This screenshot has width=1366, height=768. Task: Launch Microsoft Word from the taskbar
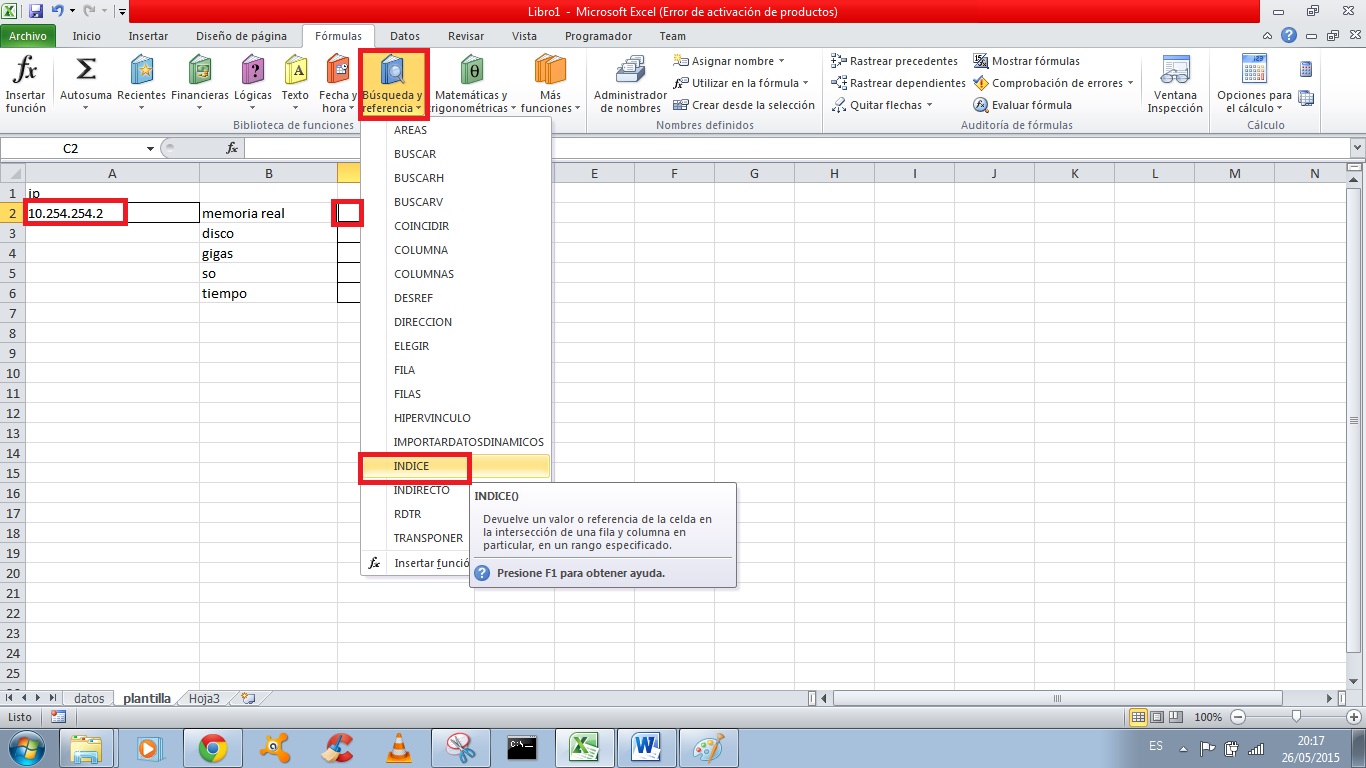coord(647,746)
